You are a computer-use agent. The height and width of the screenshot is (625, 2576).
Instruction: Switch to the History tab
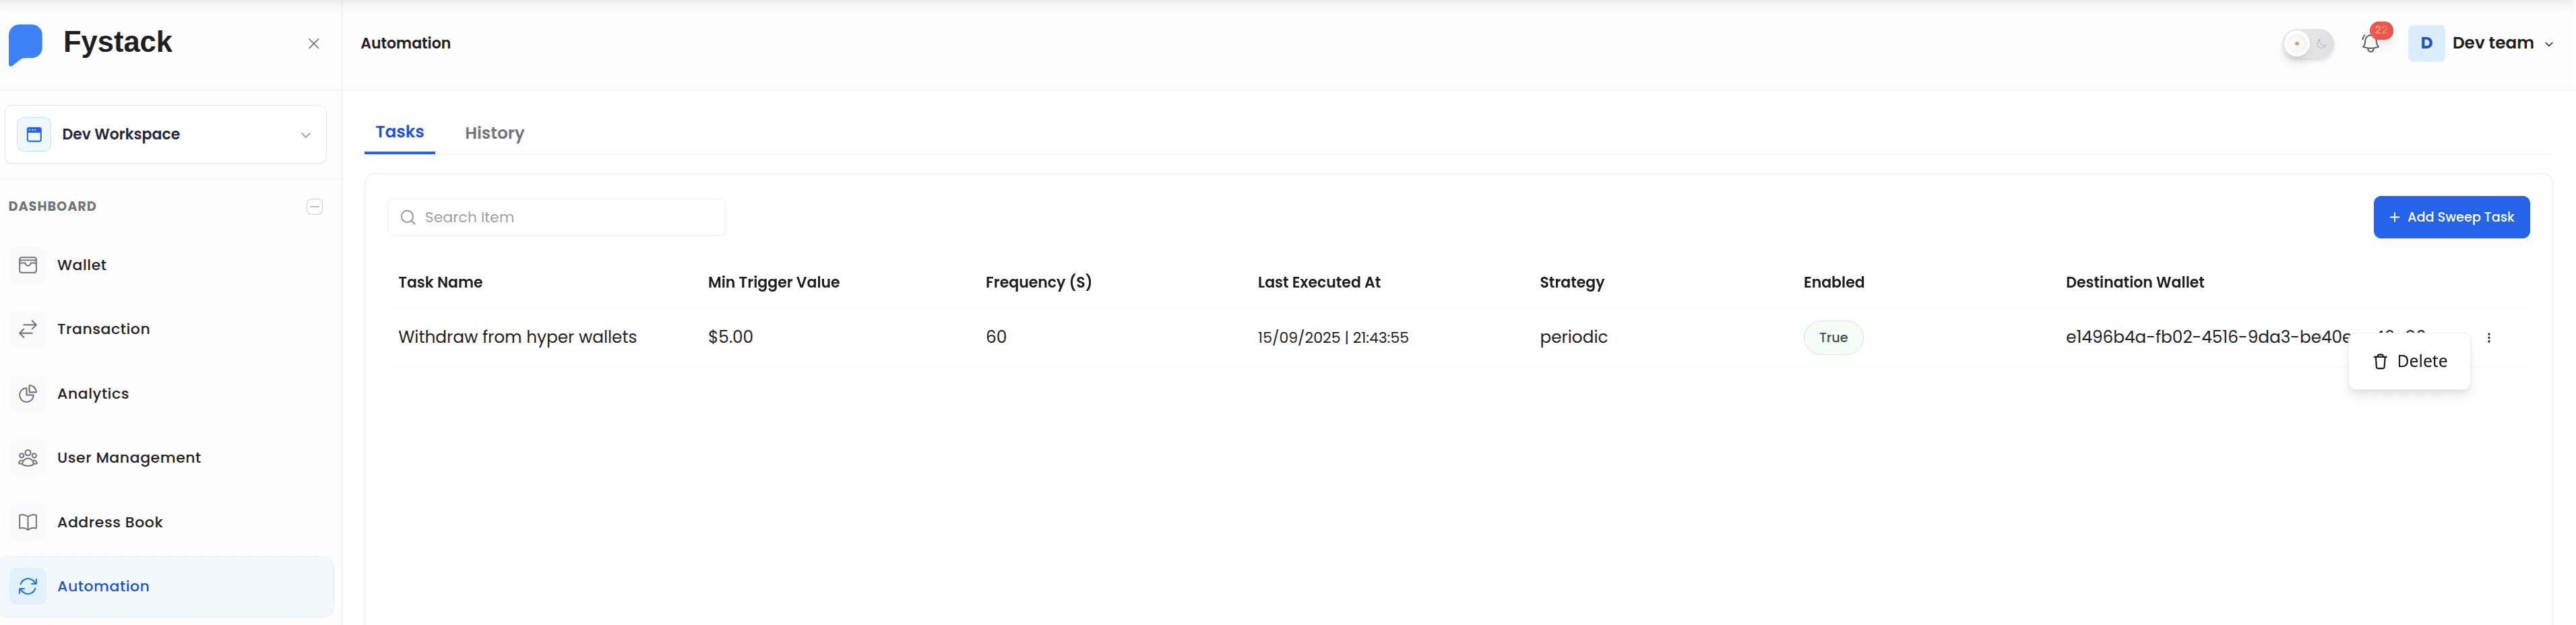pyautogui.click(x=494, y=133)
